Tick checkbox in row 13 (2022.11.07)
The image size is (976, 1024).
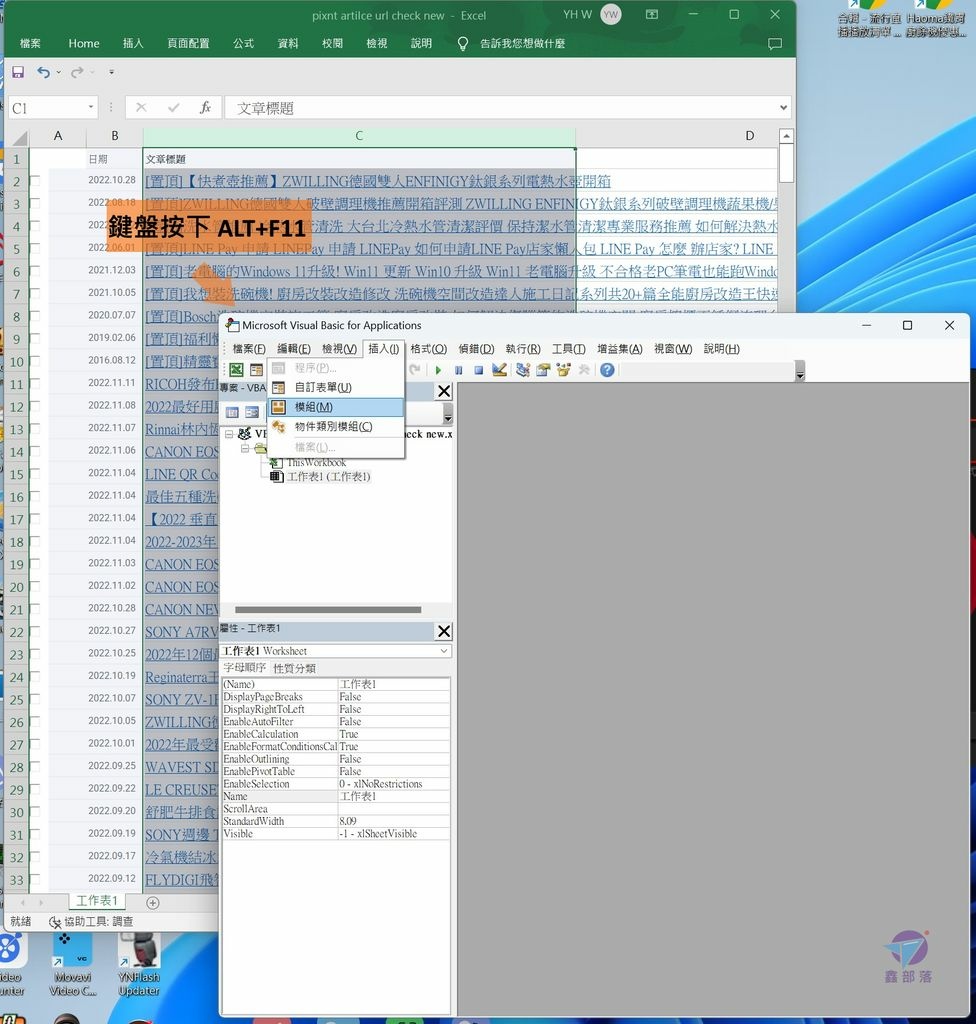(35, 429)
